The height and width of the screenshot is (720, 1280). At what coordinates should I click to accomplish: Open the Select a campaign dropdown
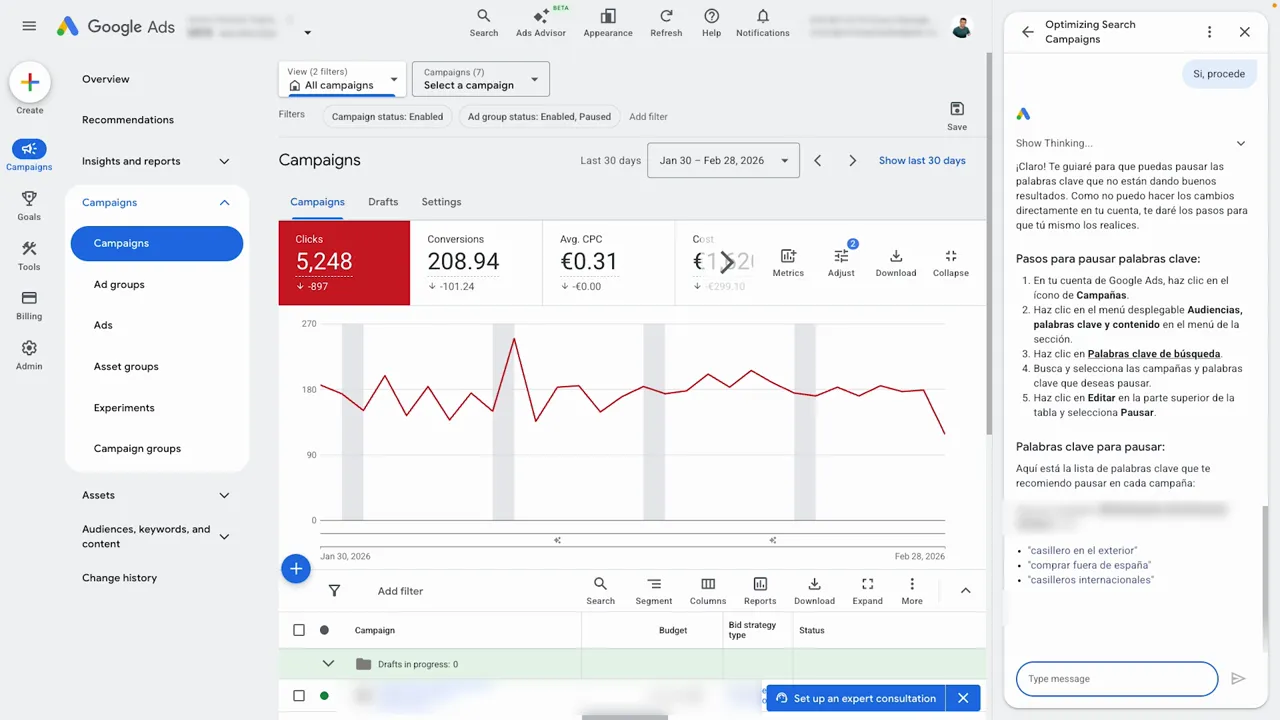click(480, 79)
